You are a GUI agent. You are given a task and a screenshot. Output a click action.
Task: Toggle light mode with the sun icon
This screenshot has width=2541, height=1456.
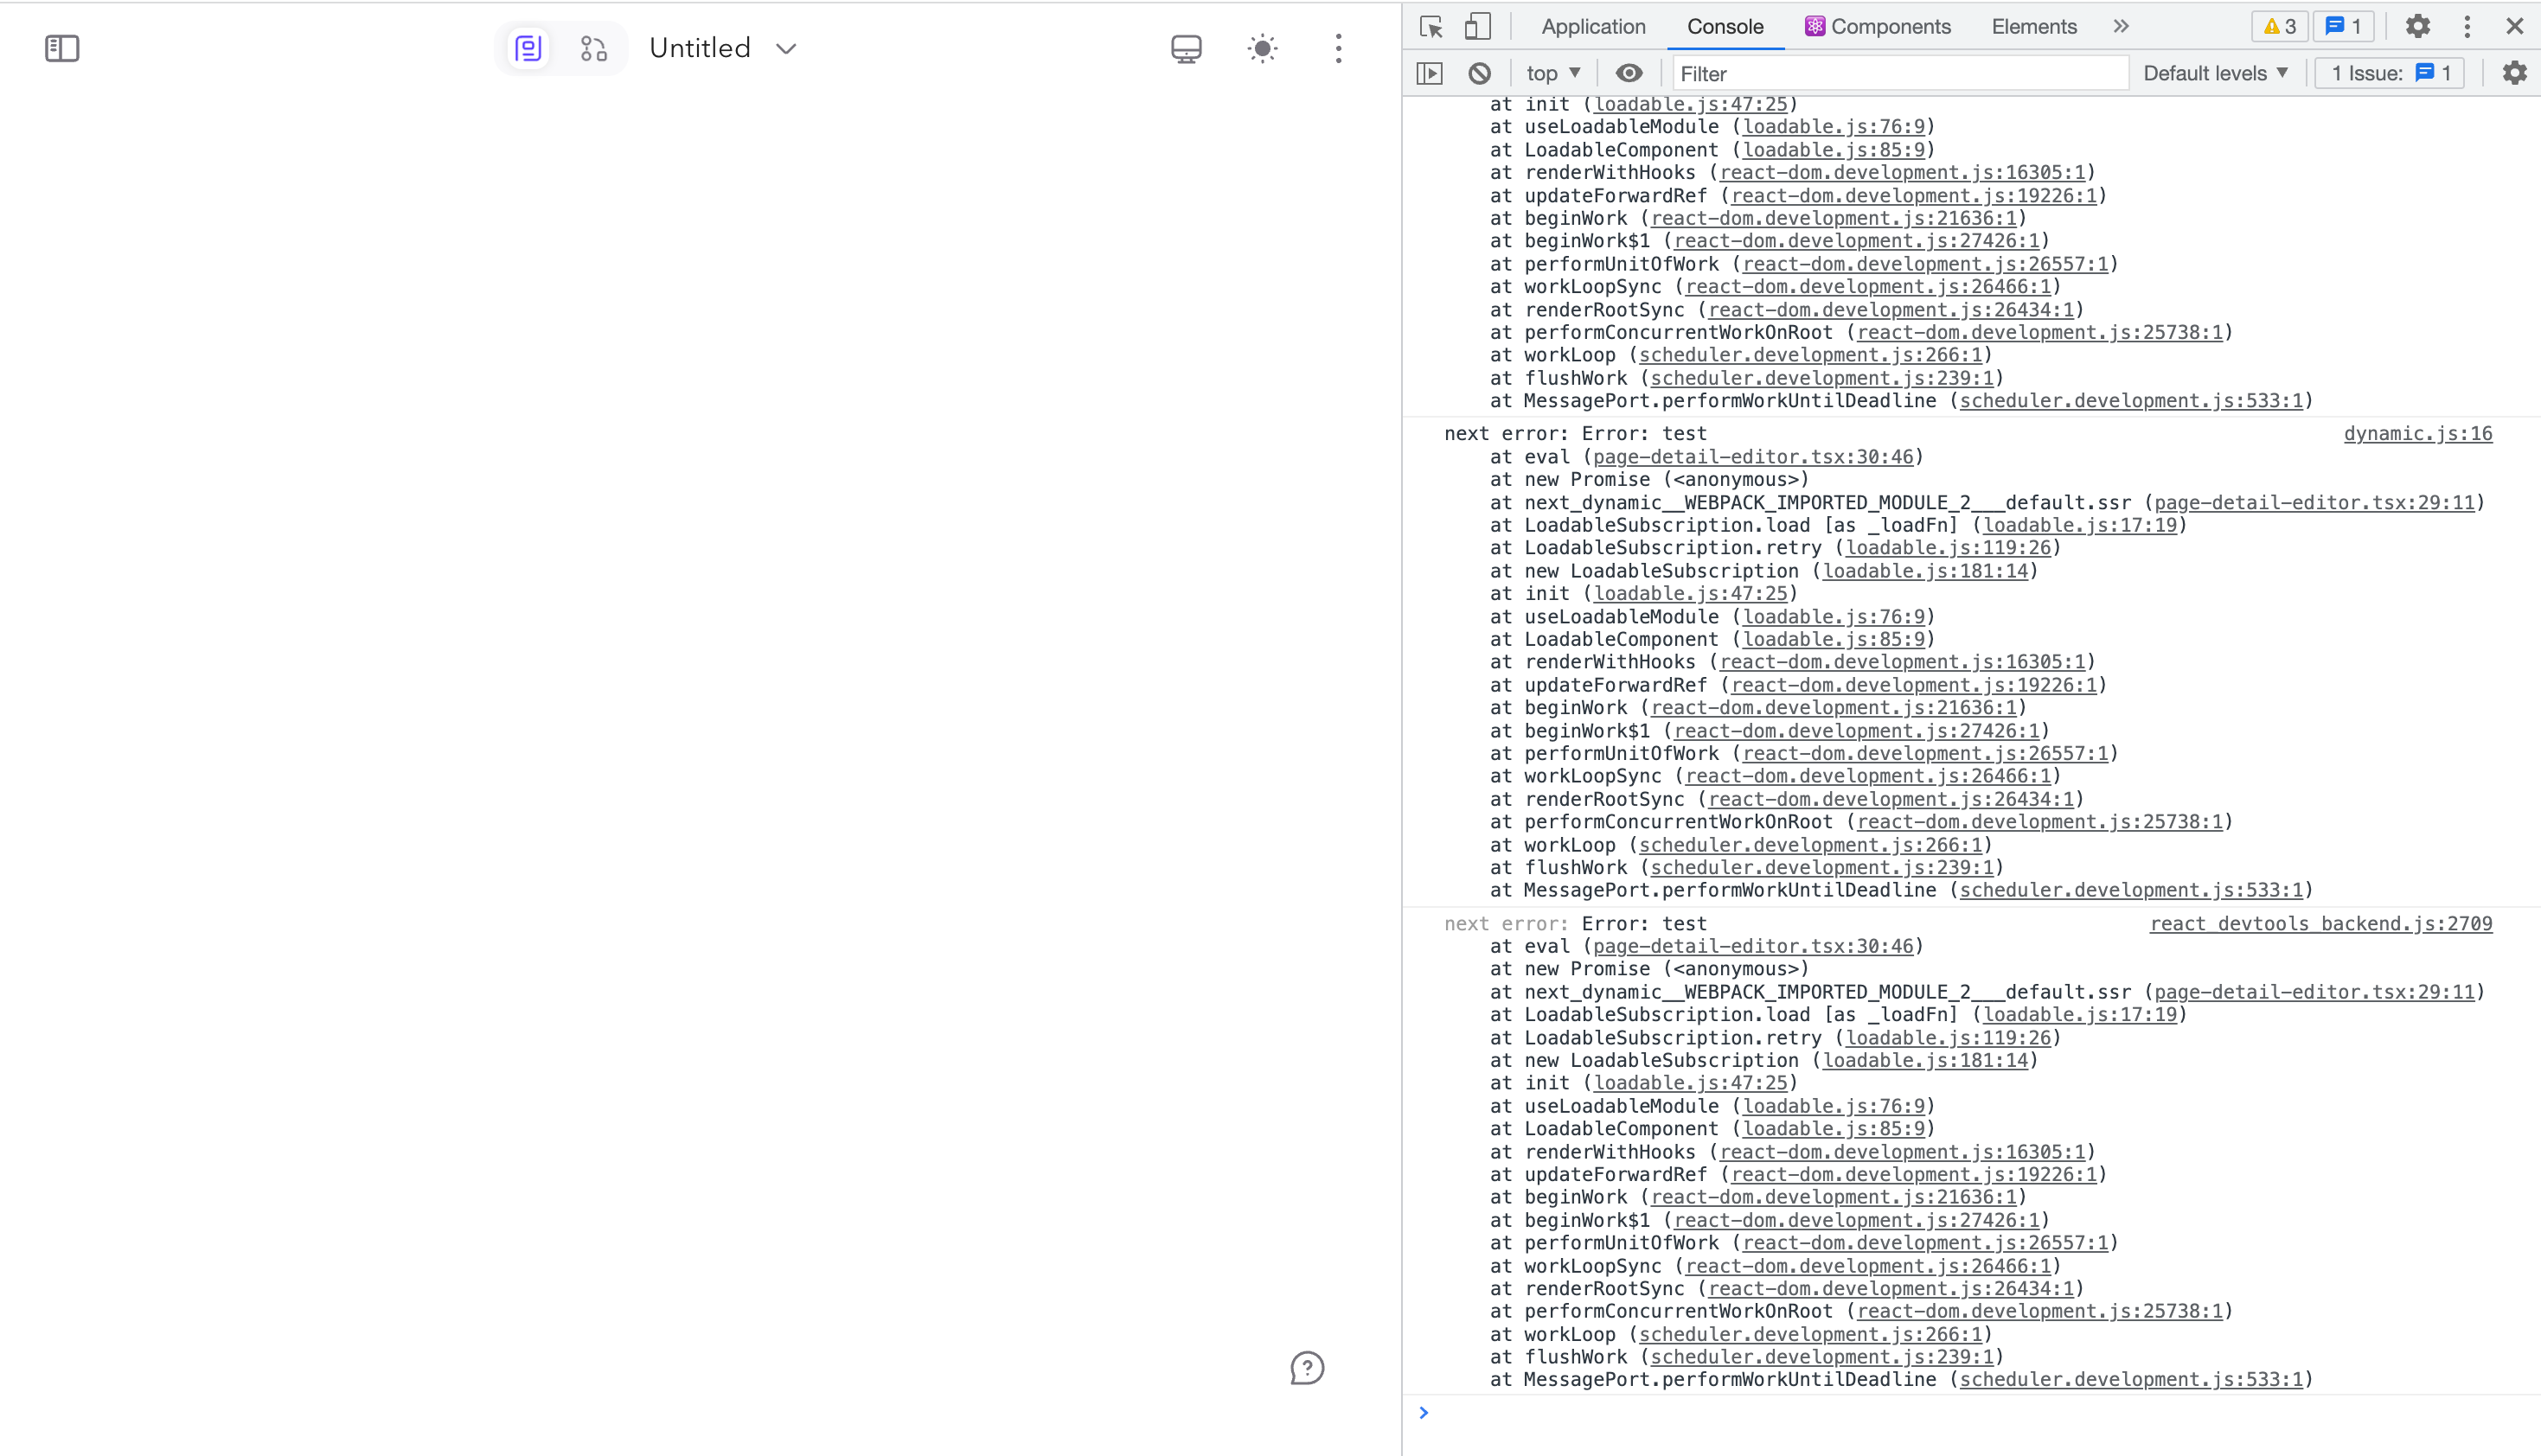[1262, 47]
